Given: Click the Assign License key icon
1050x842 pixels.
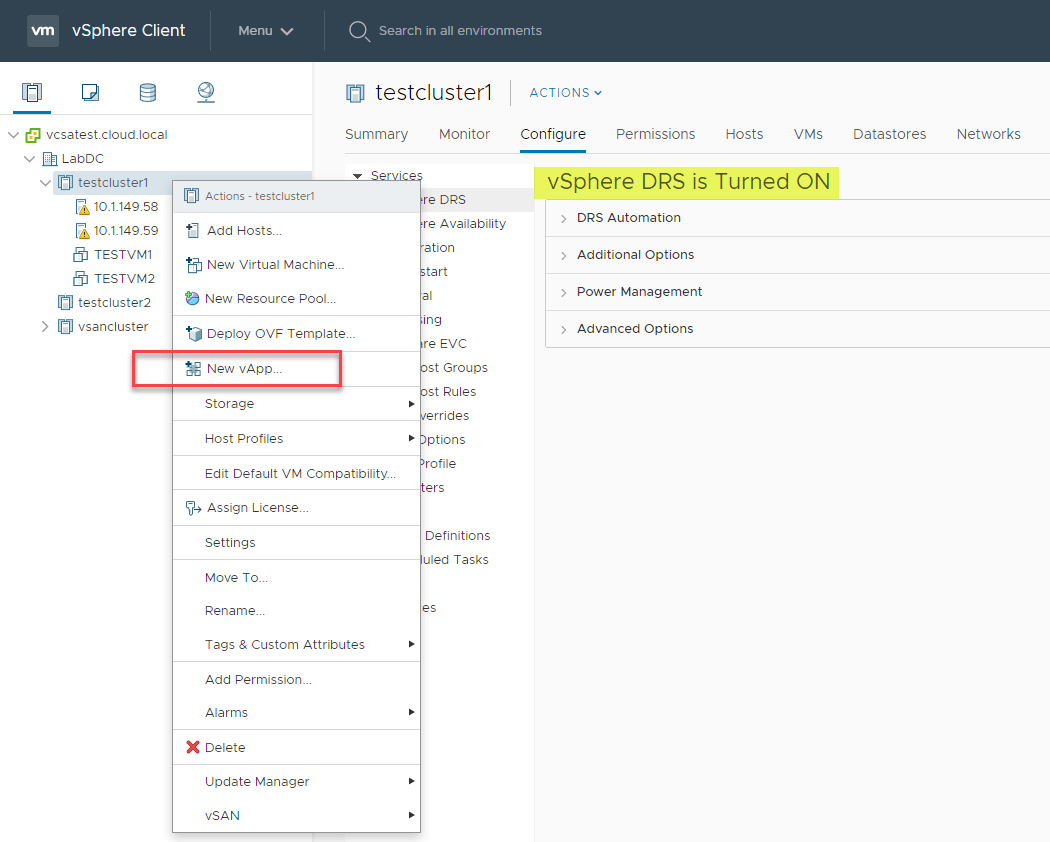Looking at the screenshot, I should (194, 508).
